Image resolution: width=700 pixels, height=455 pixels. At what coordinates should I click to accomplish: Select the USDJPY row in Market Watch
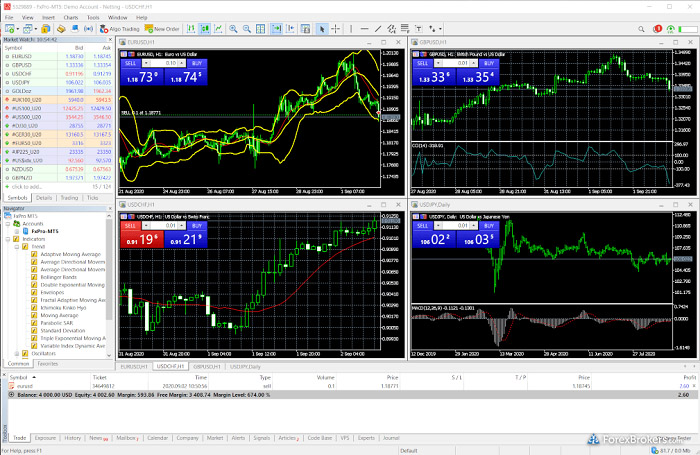pos(58,82)
